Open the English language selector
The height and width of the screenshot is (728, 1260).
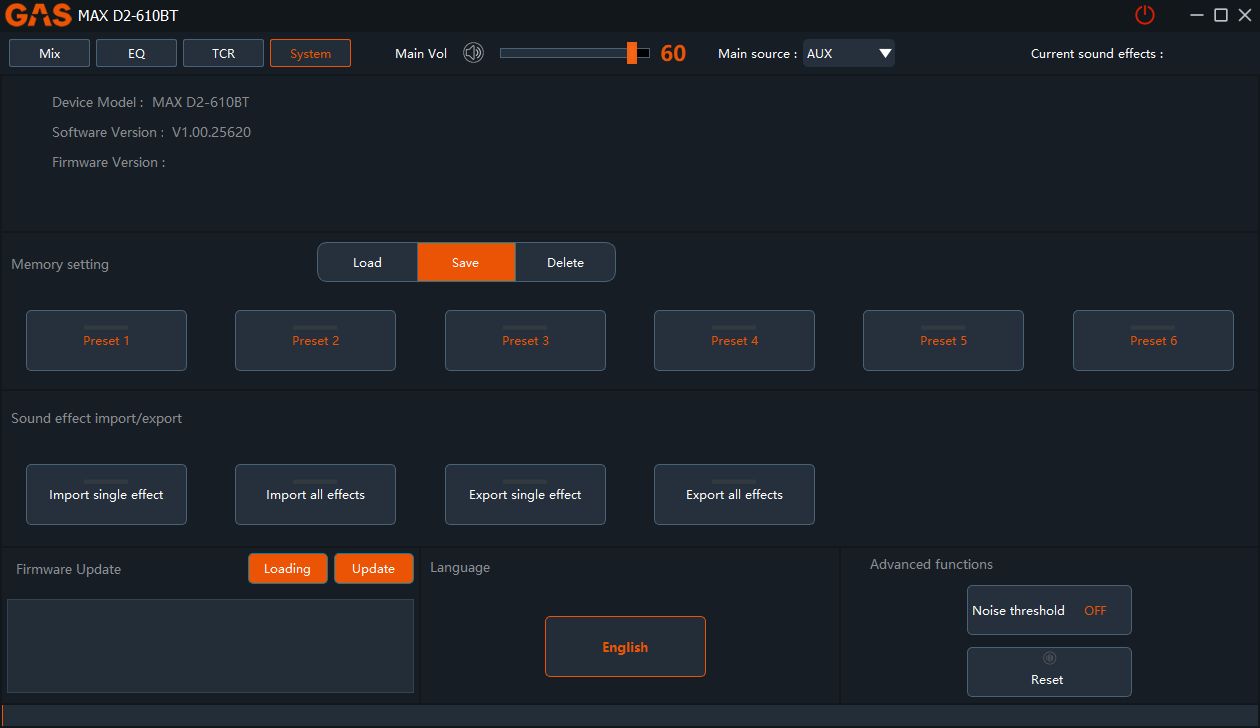click(x=625, y=647)
